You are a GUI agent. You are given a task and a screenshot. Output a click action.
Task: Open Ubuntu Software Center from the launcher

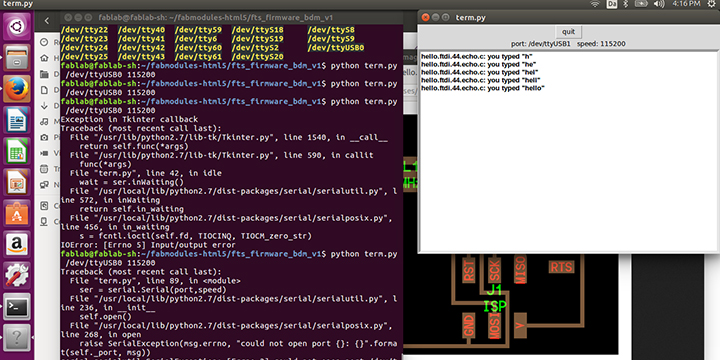coord(17,214)
